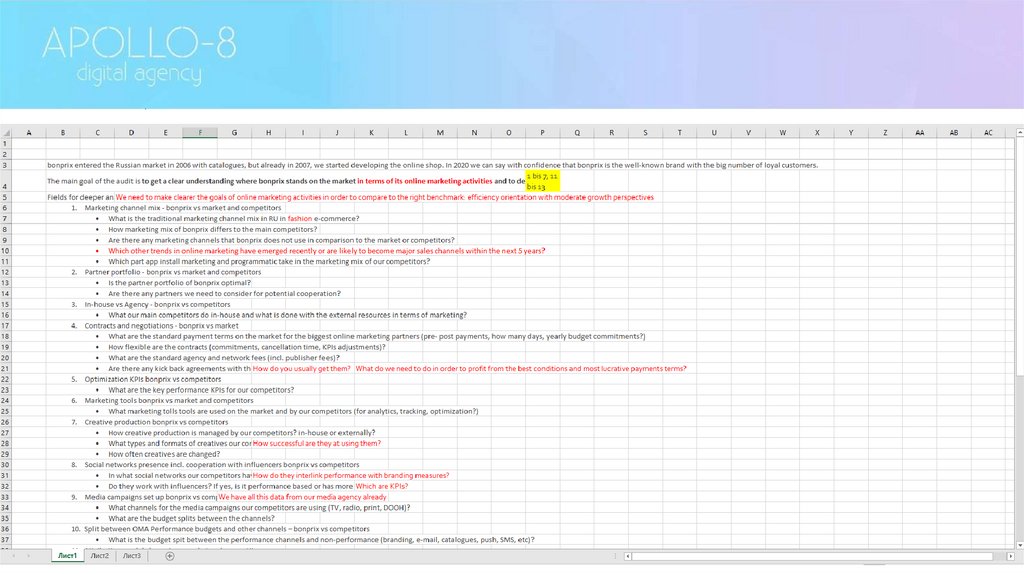This screenshot has height=574, width=1024.
Task: Open the Лист2 sheet tab
Action: click(100, 556)
